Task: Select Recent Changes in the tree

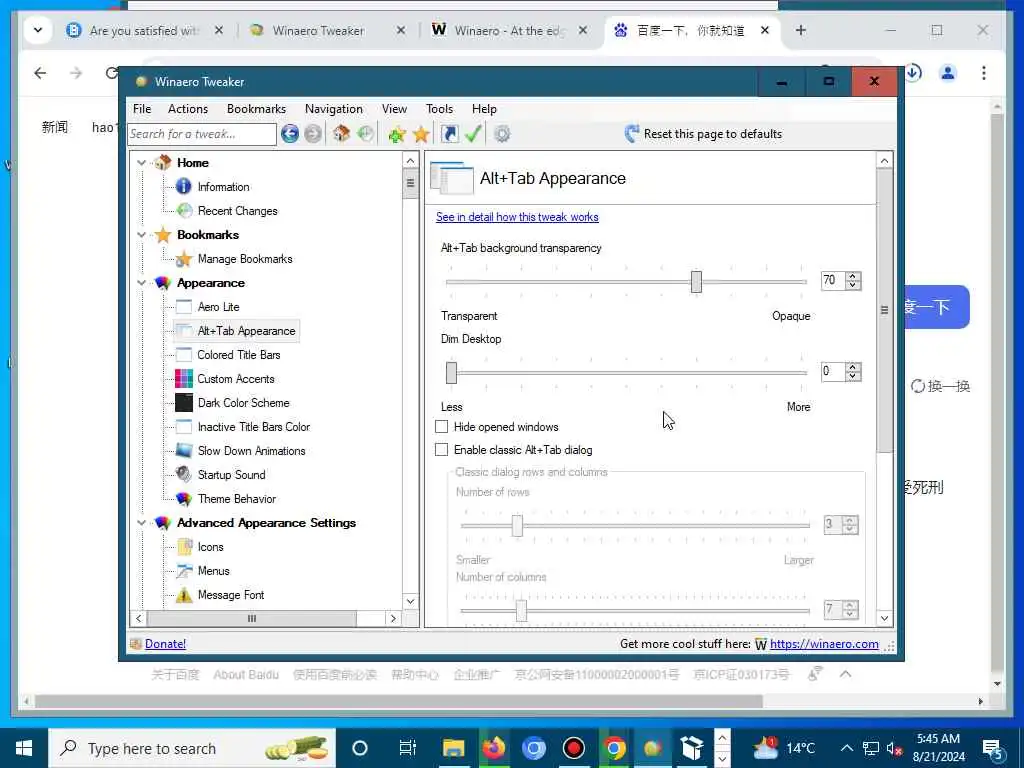Action: 237,211
